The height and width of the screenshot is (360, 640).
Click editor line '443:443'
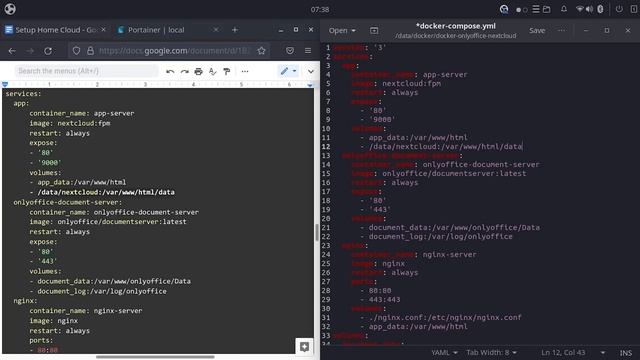[384, 299]
